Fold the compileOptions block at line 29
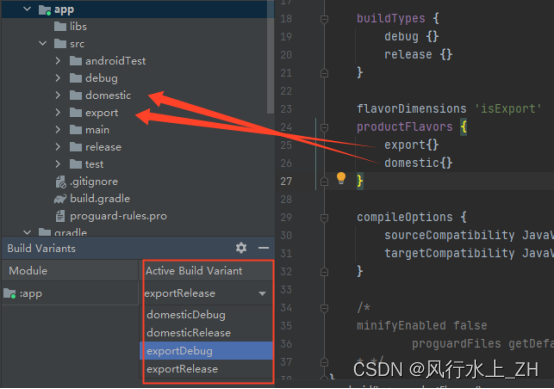This screenshot has height=389, width=554. point(324,218)
